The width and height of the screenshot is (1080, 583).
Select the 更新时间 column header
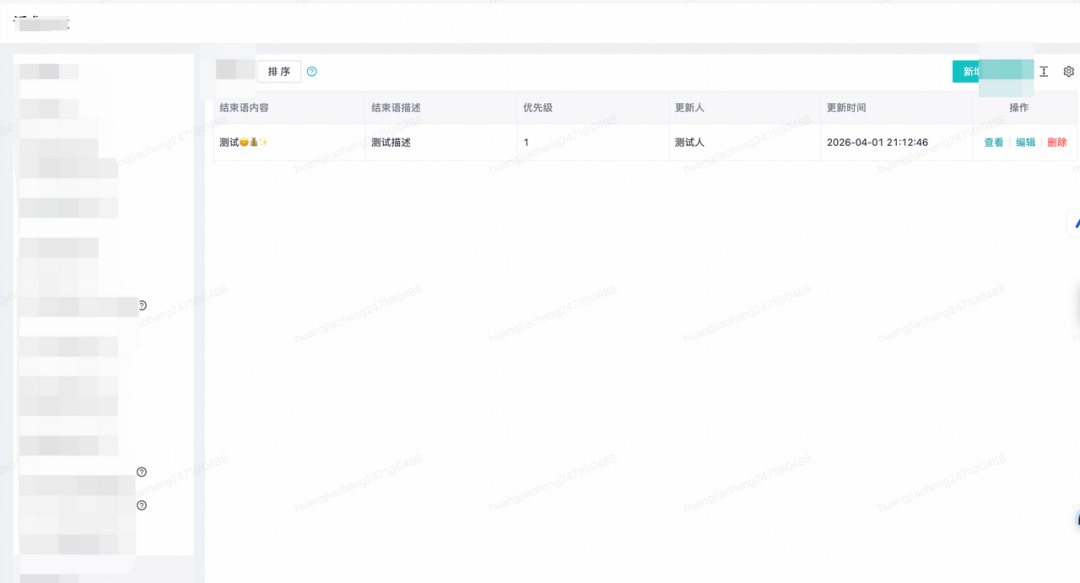pyautogui.click(x=897, y=108)
